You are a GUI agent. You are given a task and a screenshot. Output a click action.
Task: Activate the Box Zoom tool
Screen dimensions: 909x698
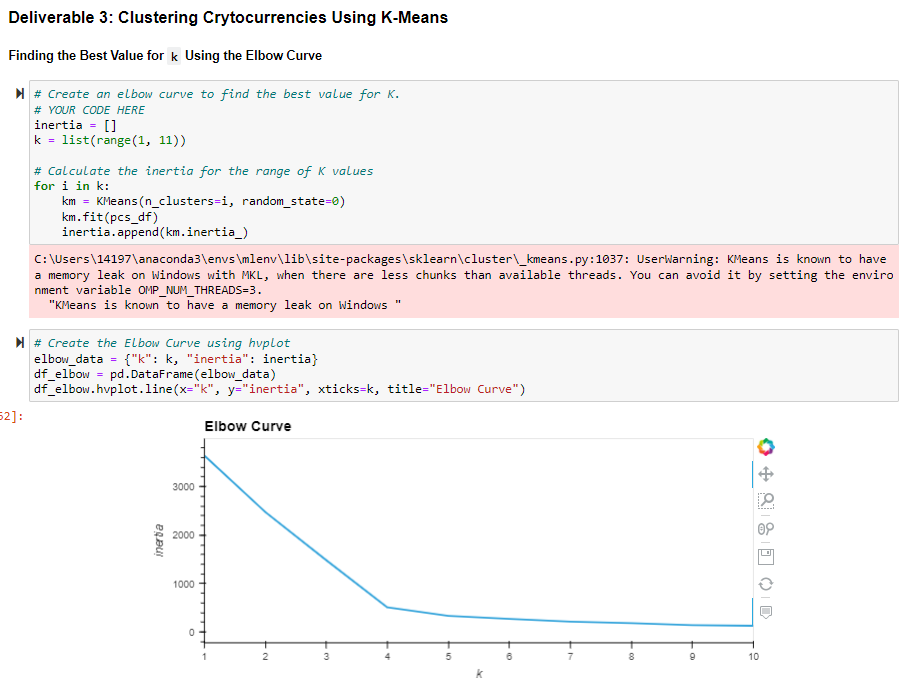765,500
